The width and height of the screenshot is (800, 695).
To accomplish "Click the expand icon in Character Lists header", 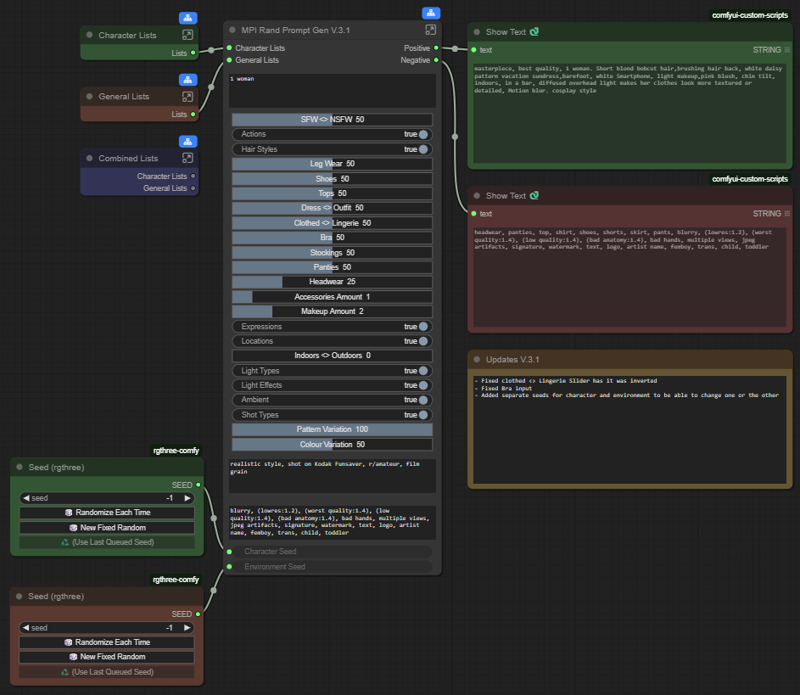I will (188, 35).
